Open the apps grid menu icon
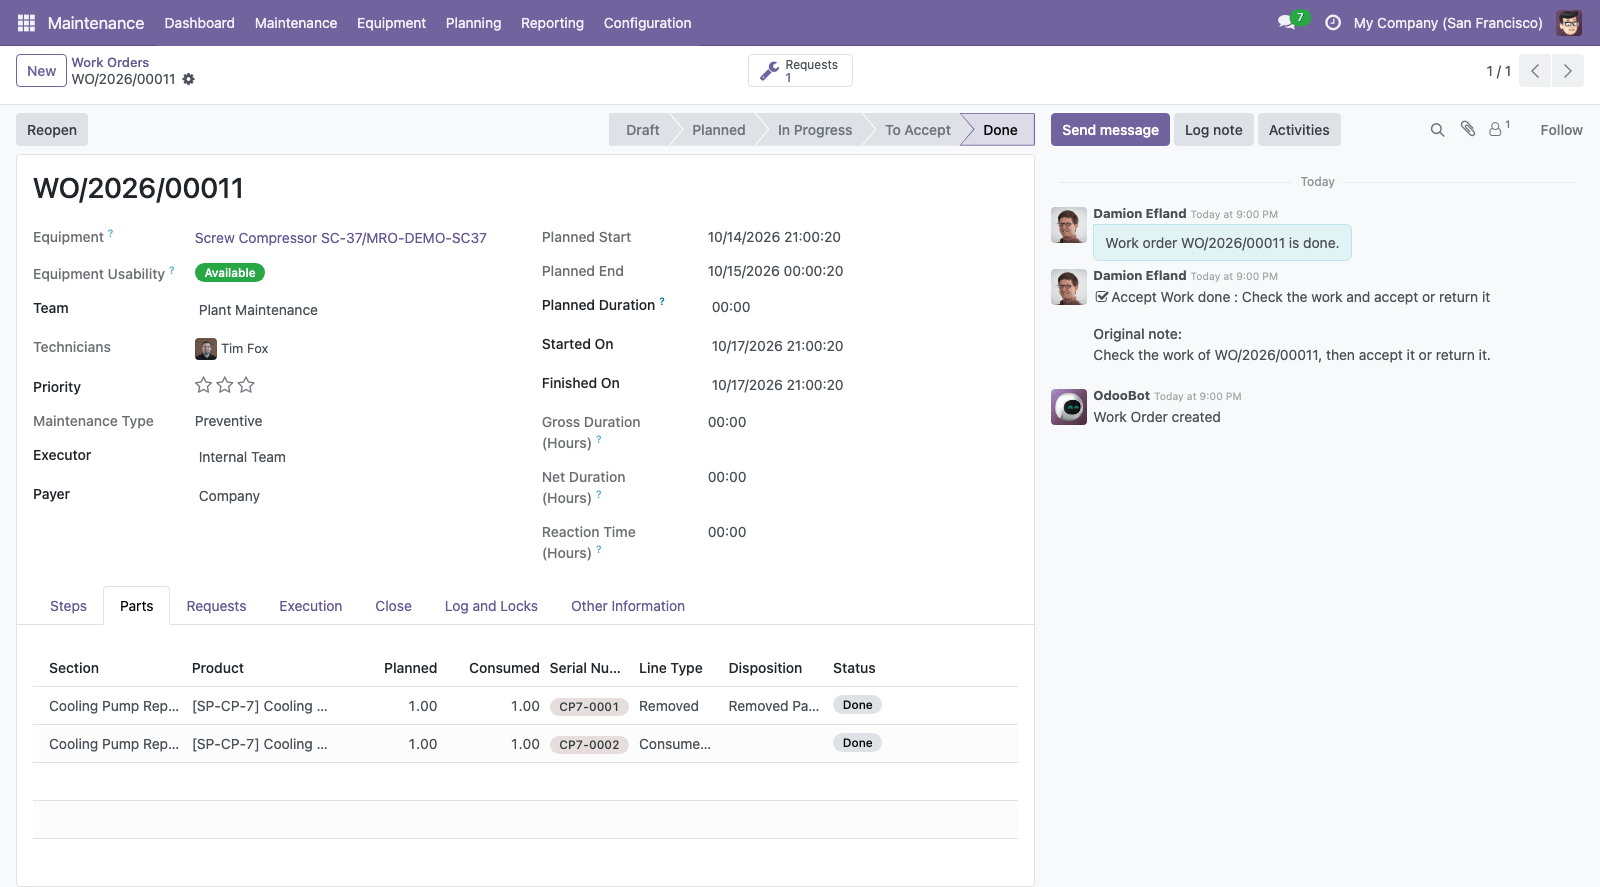 26,23
